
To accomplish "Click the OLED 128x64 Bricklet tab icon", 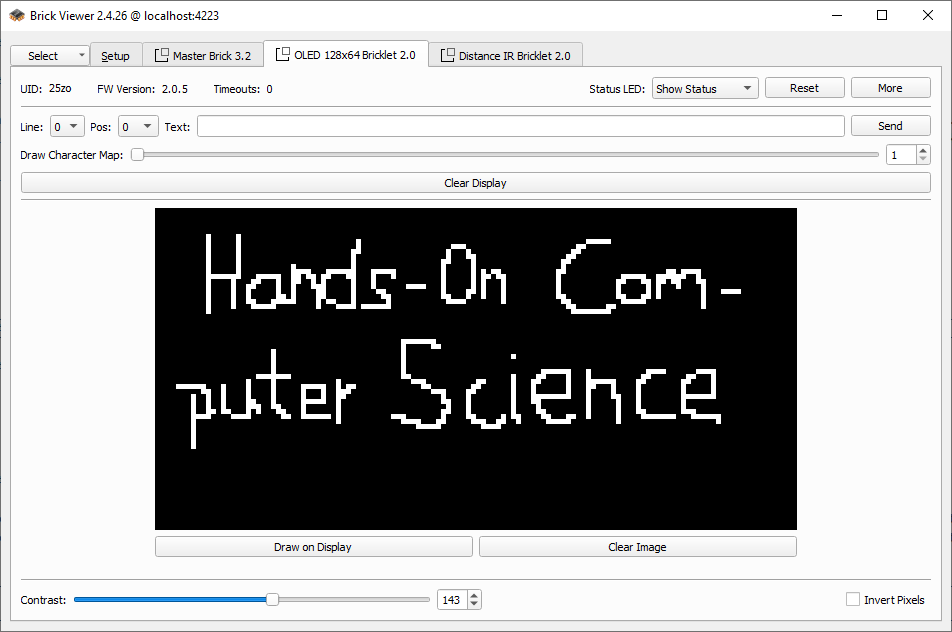I will (x=282, y=55).
